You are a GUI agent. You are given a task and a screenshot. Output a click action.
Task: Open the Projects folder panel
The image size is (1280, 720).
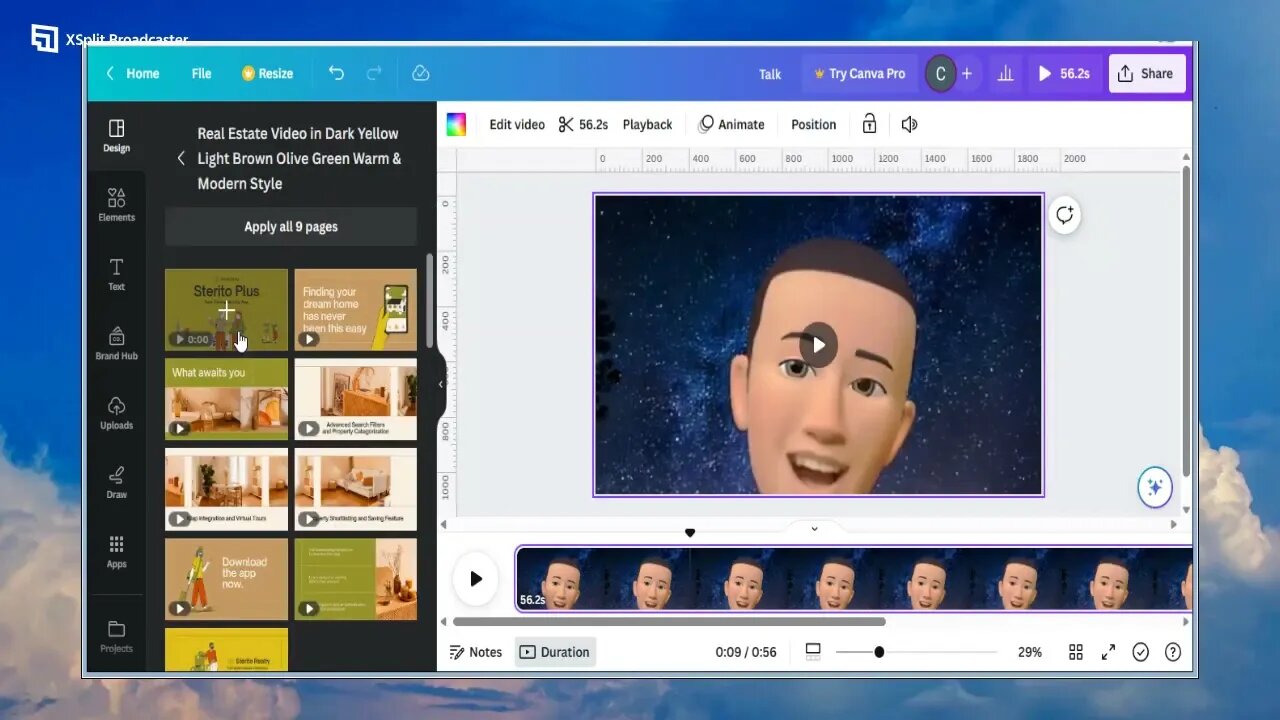116,636
